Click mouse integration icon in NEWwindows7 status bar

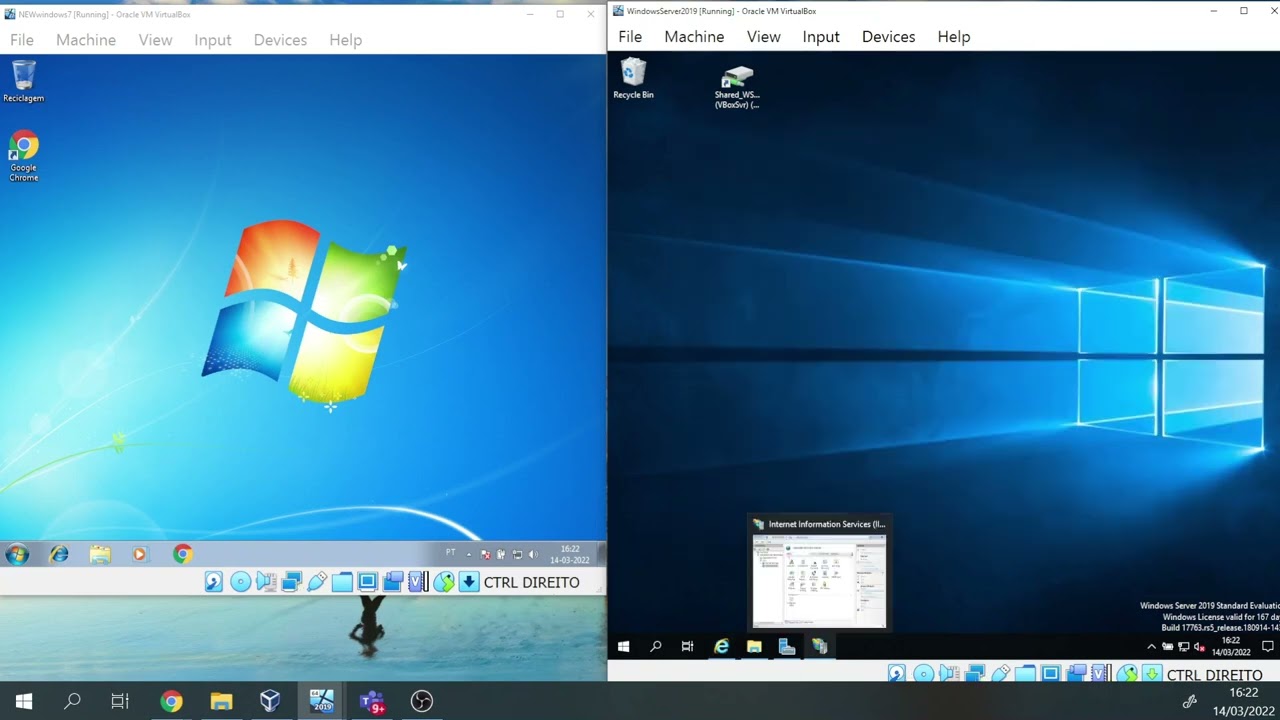tap(443, 582)
